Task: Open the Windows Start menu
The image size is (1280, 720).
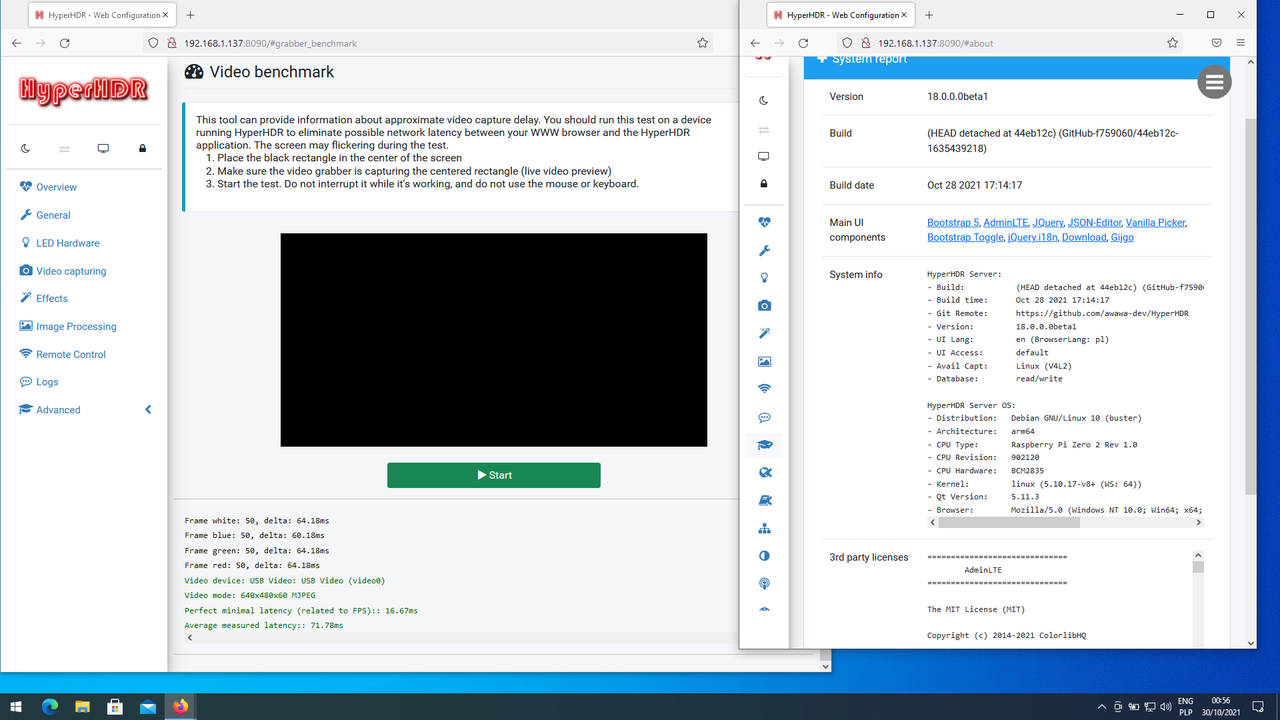Action: 17,706
